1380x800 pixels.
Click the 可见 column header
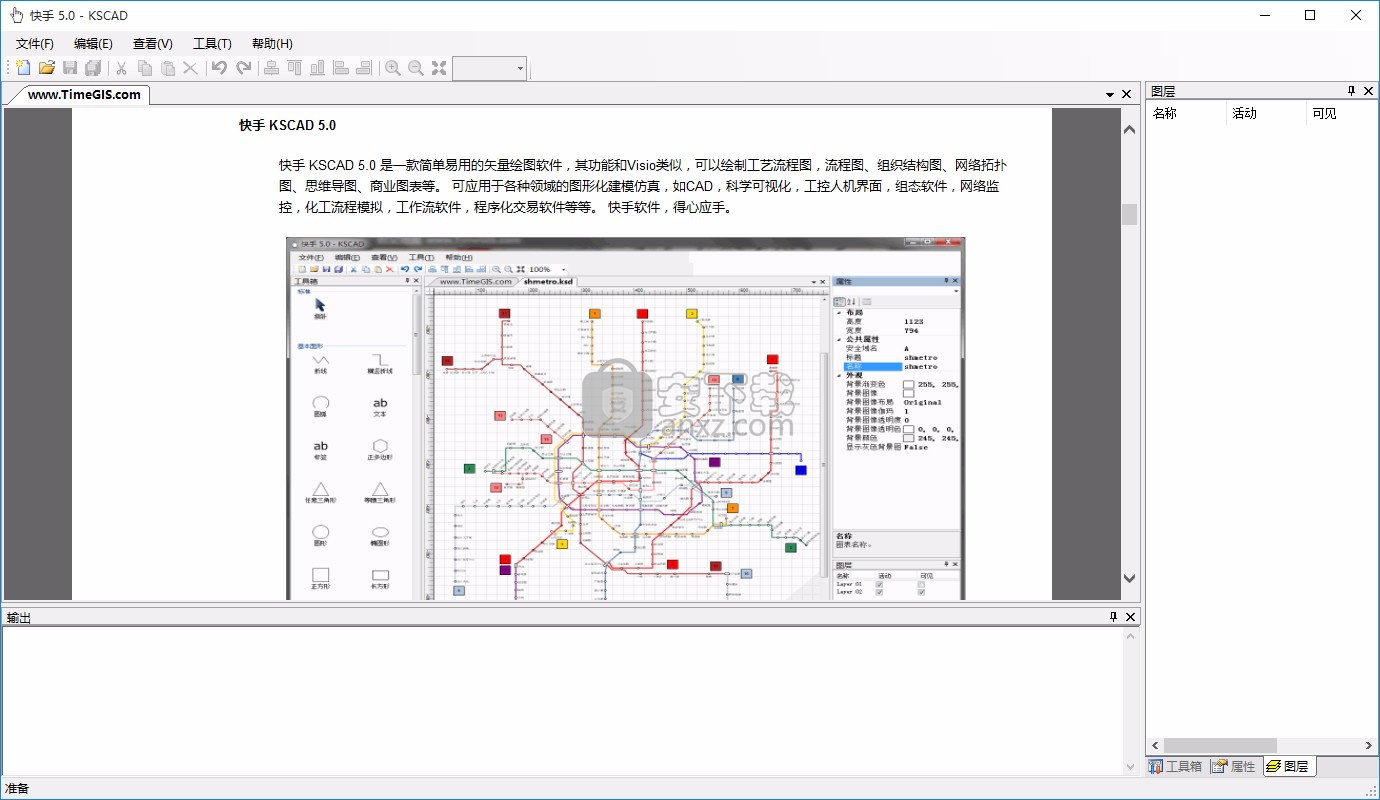click(x=1342, y=113)
